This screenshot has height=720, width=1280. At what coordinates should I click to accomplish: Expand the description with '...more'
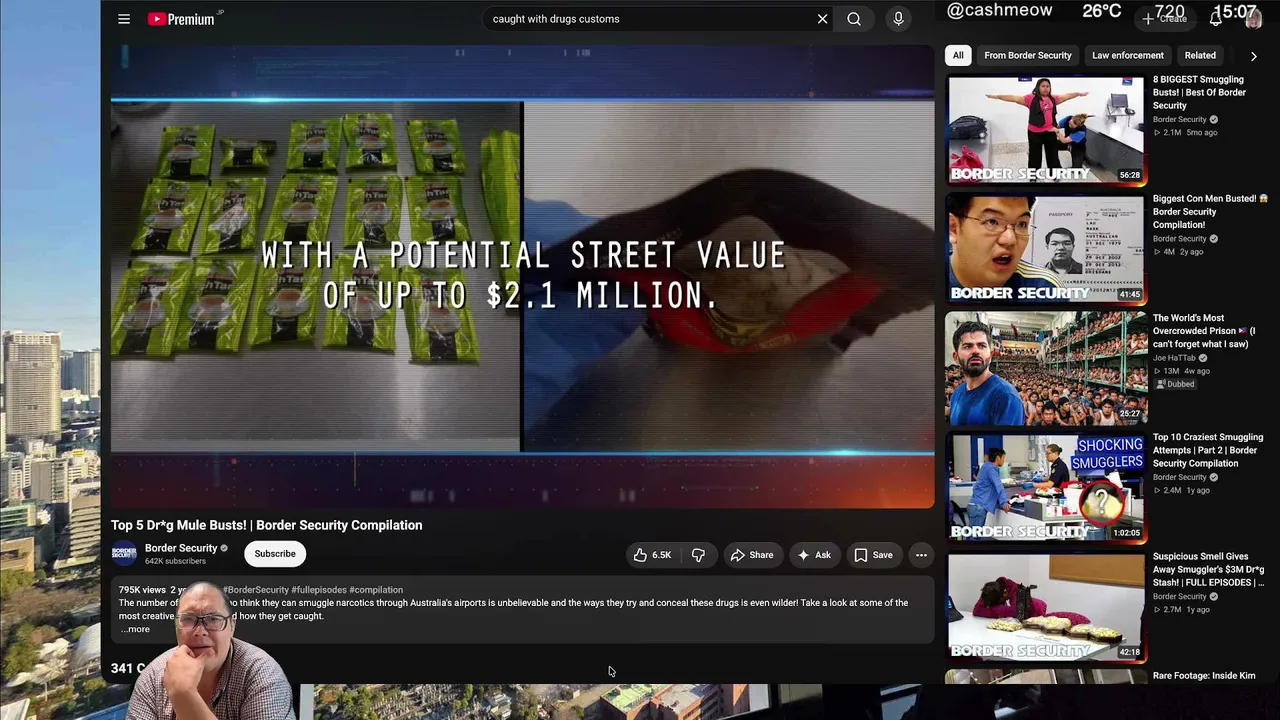[135, 629]
